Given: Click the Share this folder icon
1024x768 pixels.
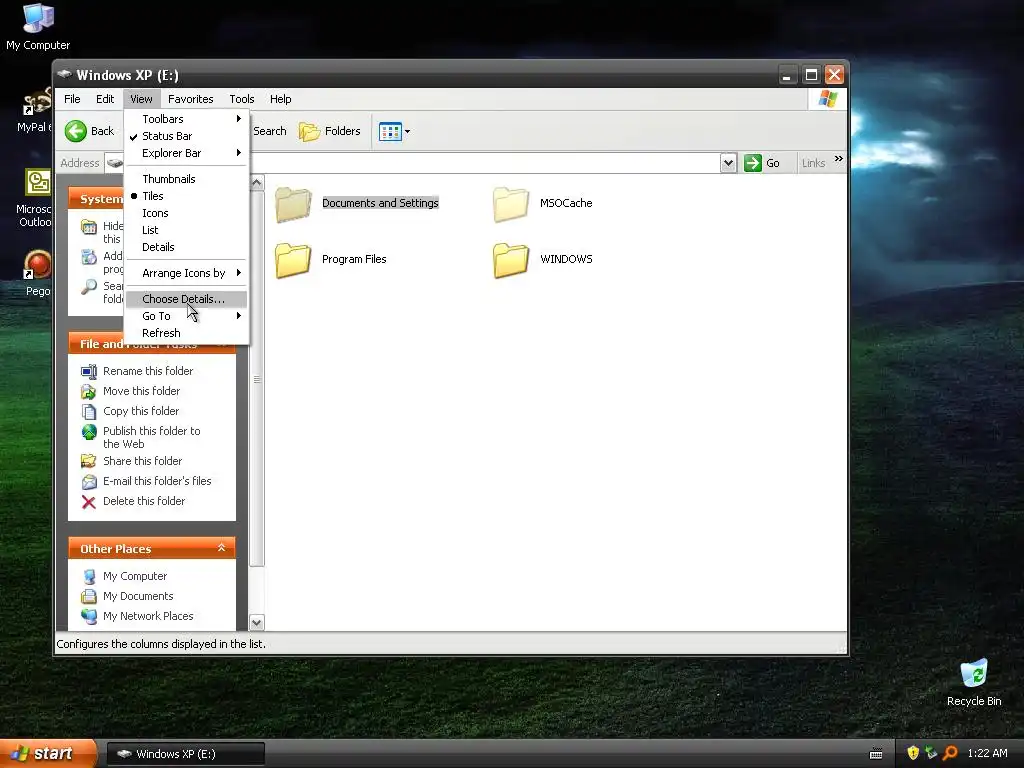Looking at the screenshot, I should [89, 461].
